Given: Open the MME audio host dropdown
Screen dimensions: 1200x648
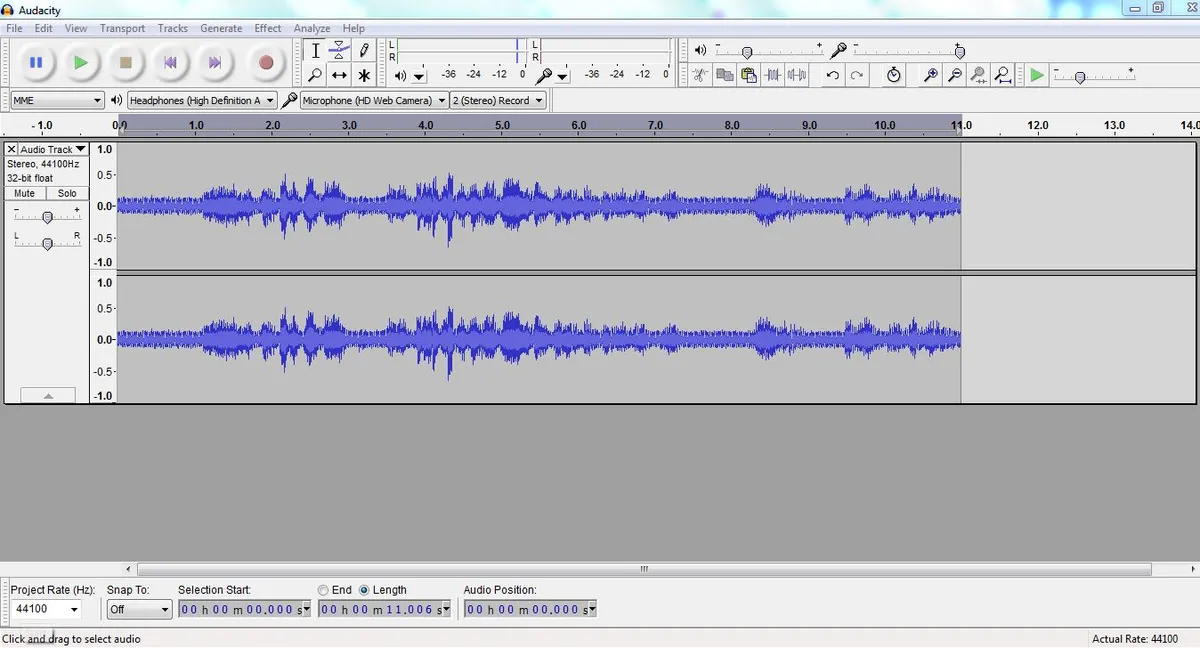Looking at the screenshot, I should click(57, 100).
